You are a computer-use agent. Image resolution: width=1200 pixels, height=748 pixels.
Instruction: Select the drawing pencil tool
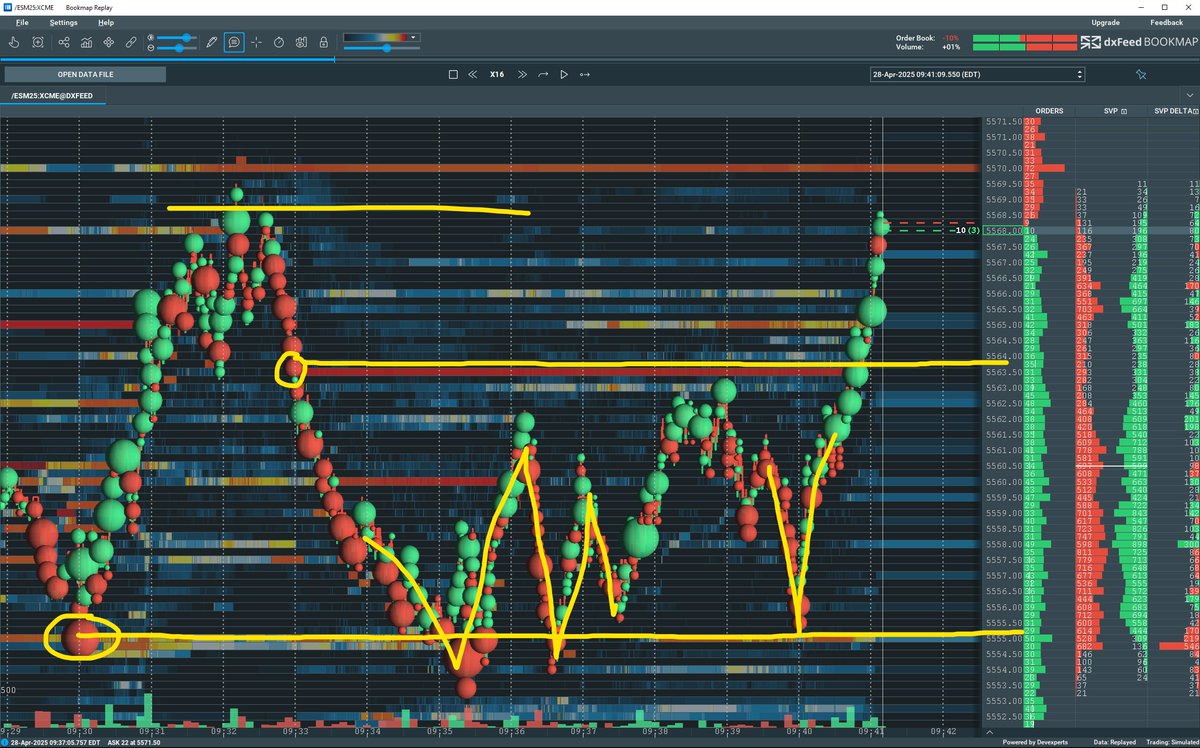(211, 42)
